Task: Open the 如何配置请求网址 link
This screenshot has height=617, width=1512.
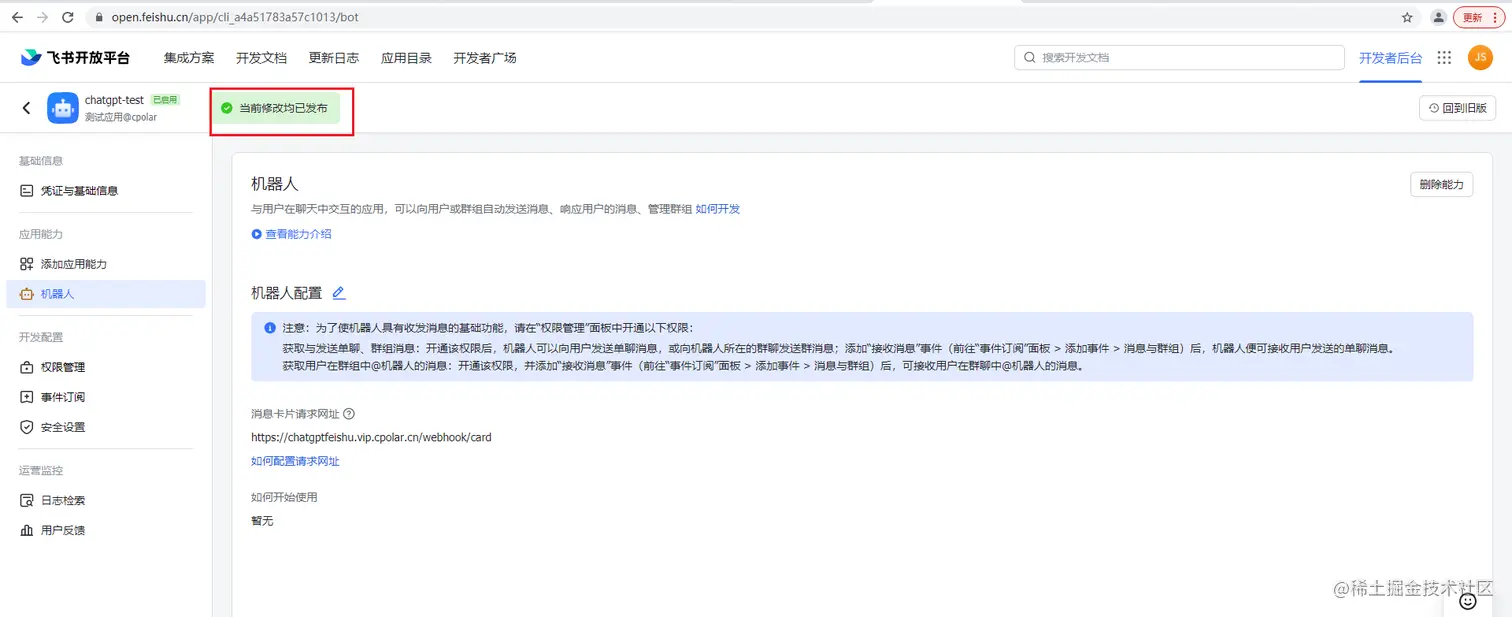Action: [x=295, y=461]
